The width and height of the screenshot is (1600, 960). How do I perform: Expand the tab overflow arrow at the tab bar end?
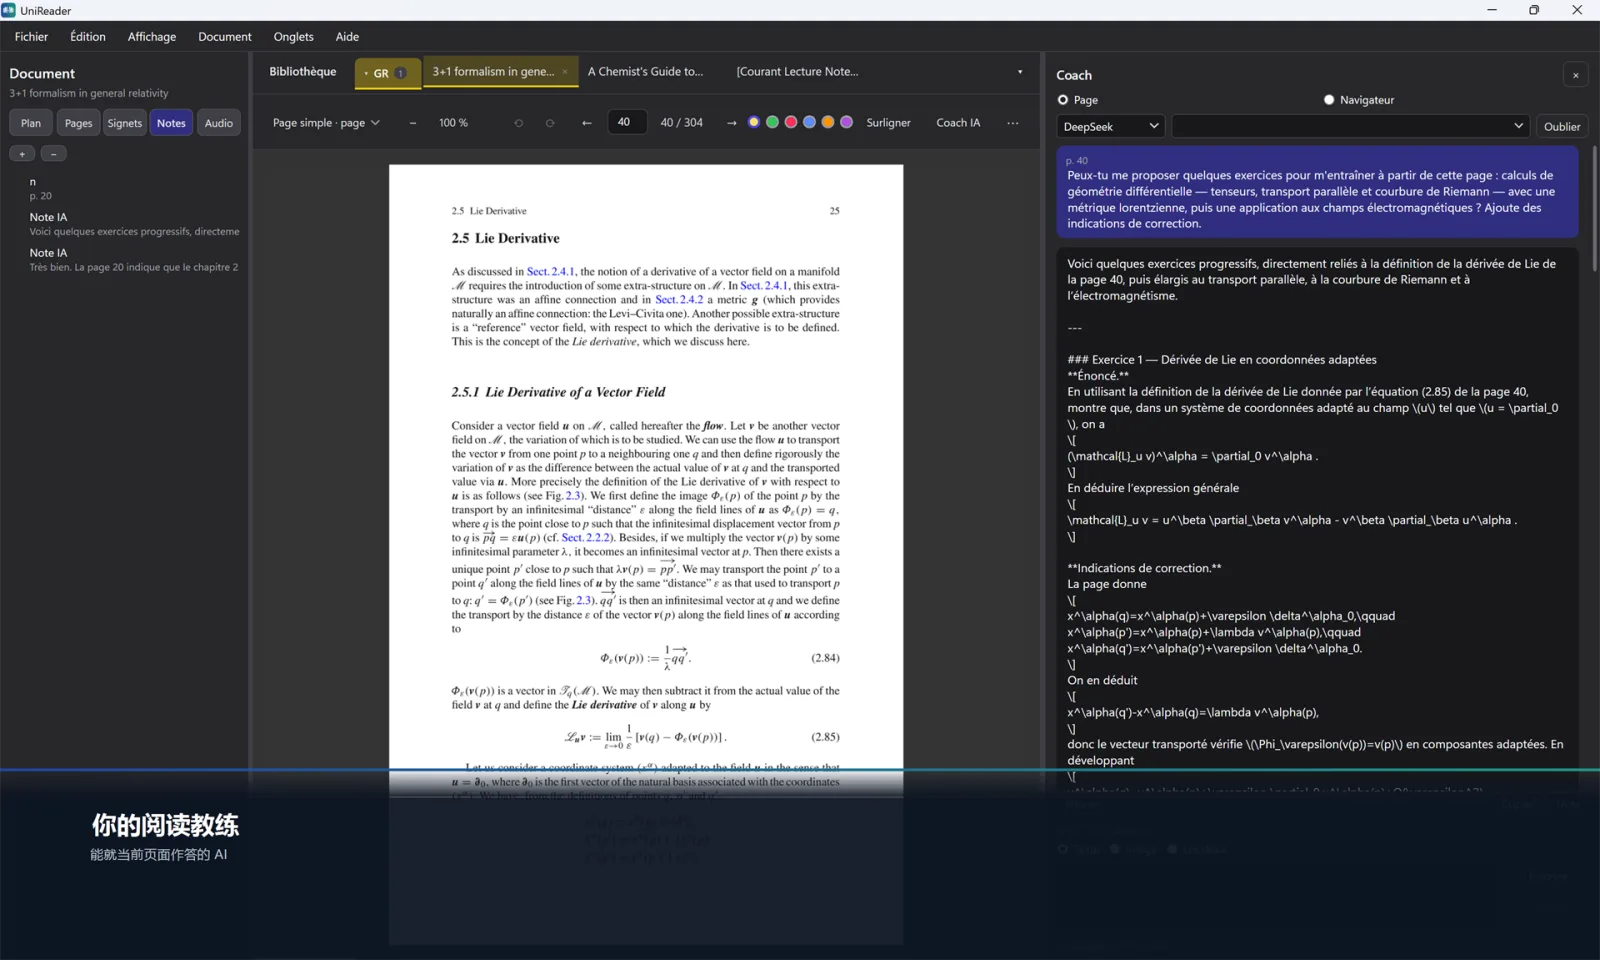(x=1020, y=72)
